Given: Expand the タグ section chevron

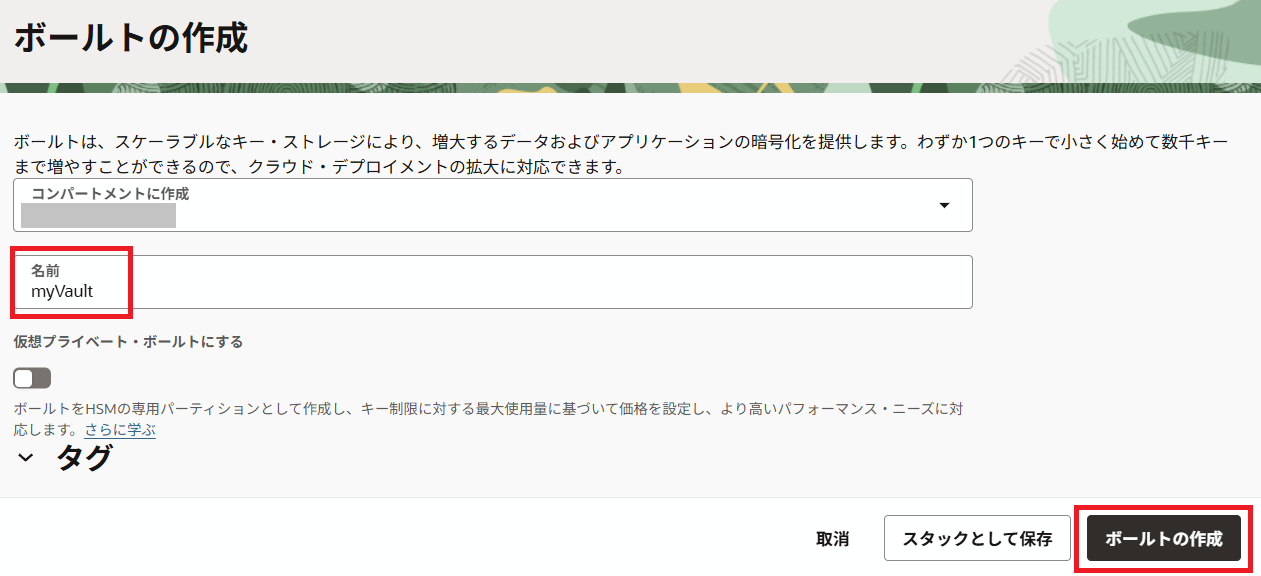Looking at the screenshot, I should [26, 459].
